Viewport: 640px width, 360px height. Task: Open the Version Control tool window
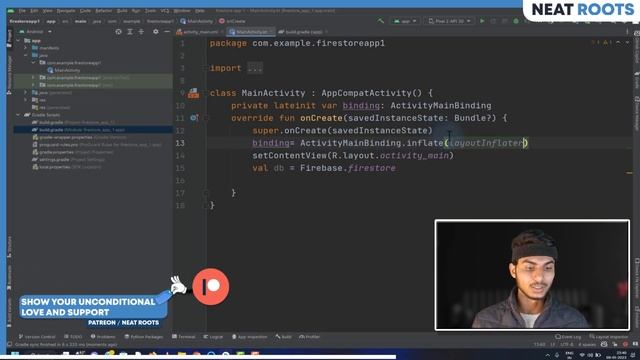(37, 337)
